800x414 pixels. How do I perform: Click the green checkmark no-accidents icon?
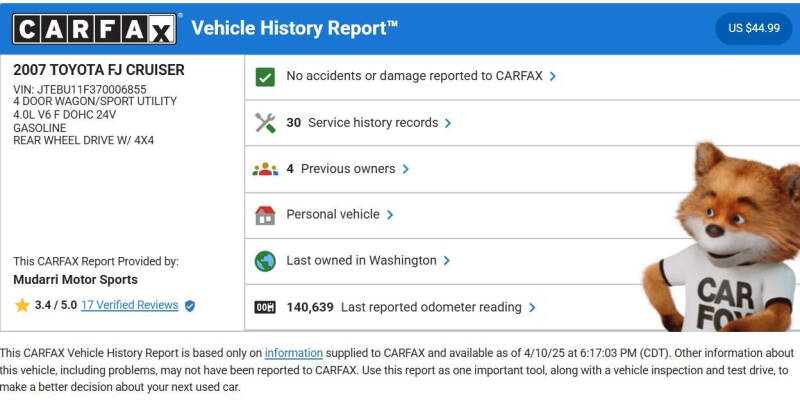click(265, 77)
